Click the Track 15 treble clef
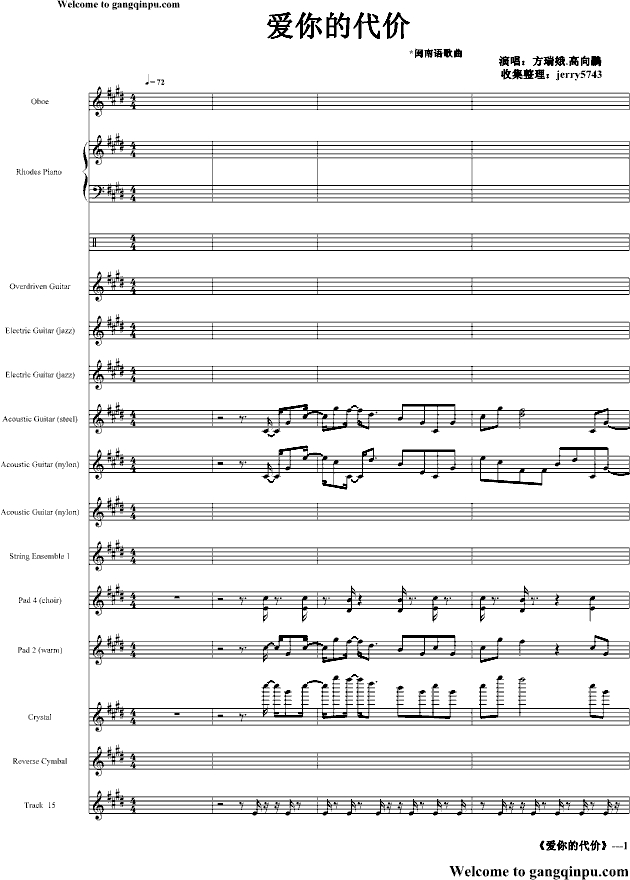 [x=98, y=806]
